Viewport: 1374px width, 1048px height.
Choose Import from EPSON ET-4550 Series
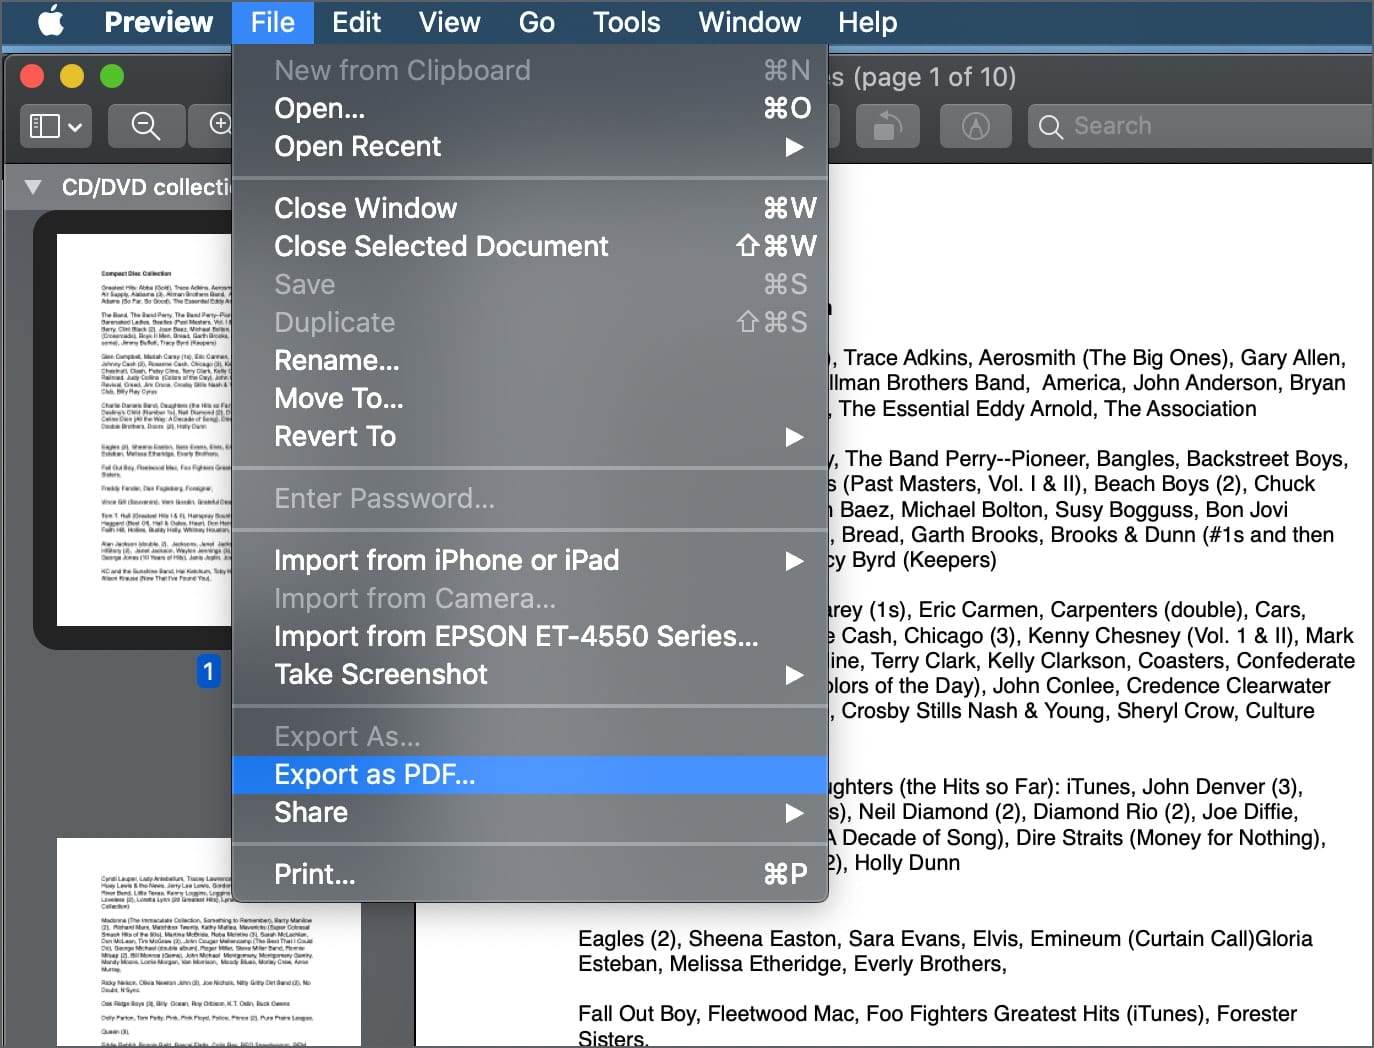tap(516, 636)
